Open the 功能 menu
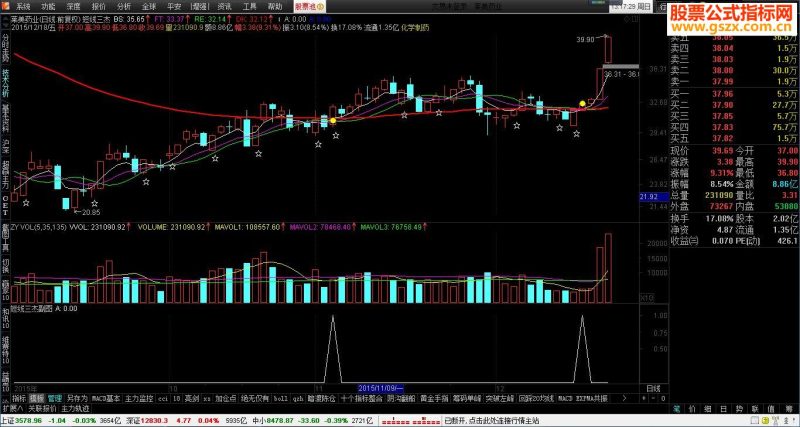Screen dimensions: 800x427 [48, 7]
